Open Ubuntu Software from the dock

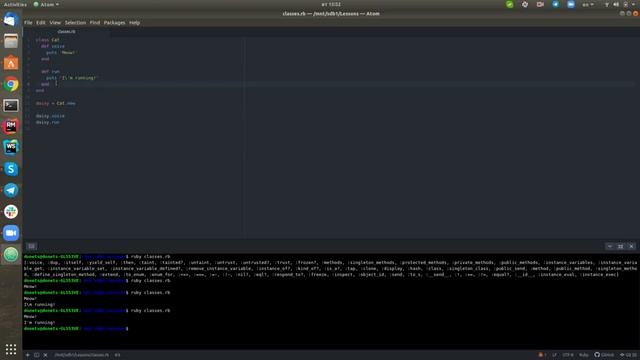tap(11, 63)
